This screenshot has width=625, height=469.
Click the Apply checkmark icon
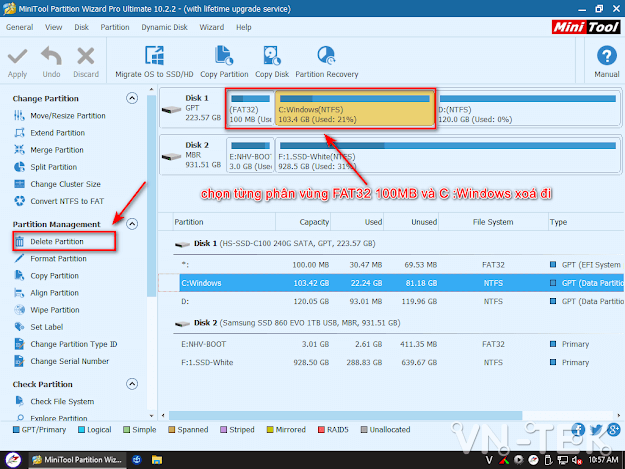(x=18, y=57)
